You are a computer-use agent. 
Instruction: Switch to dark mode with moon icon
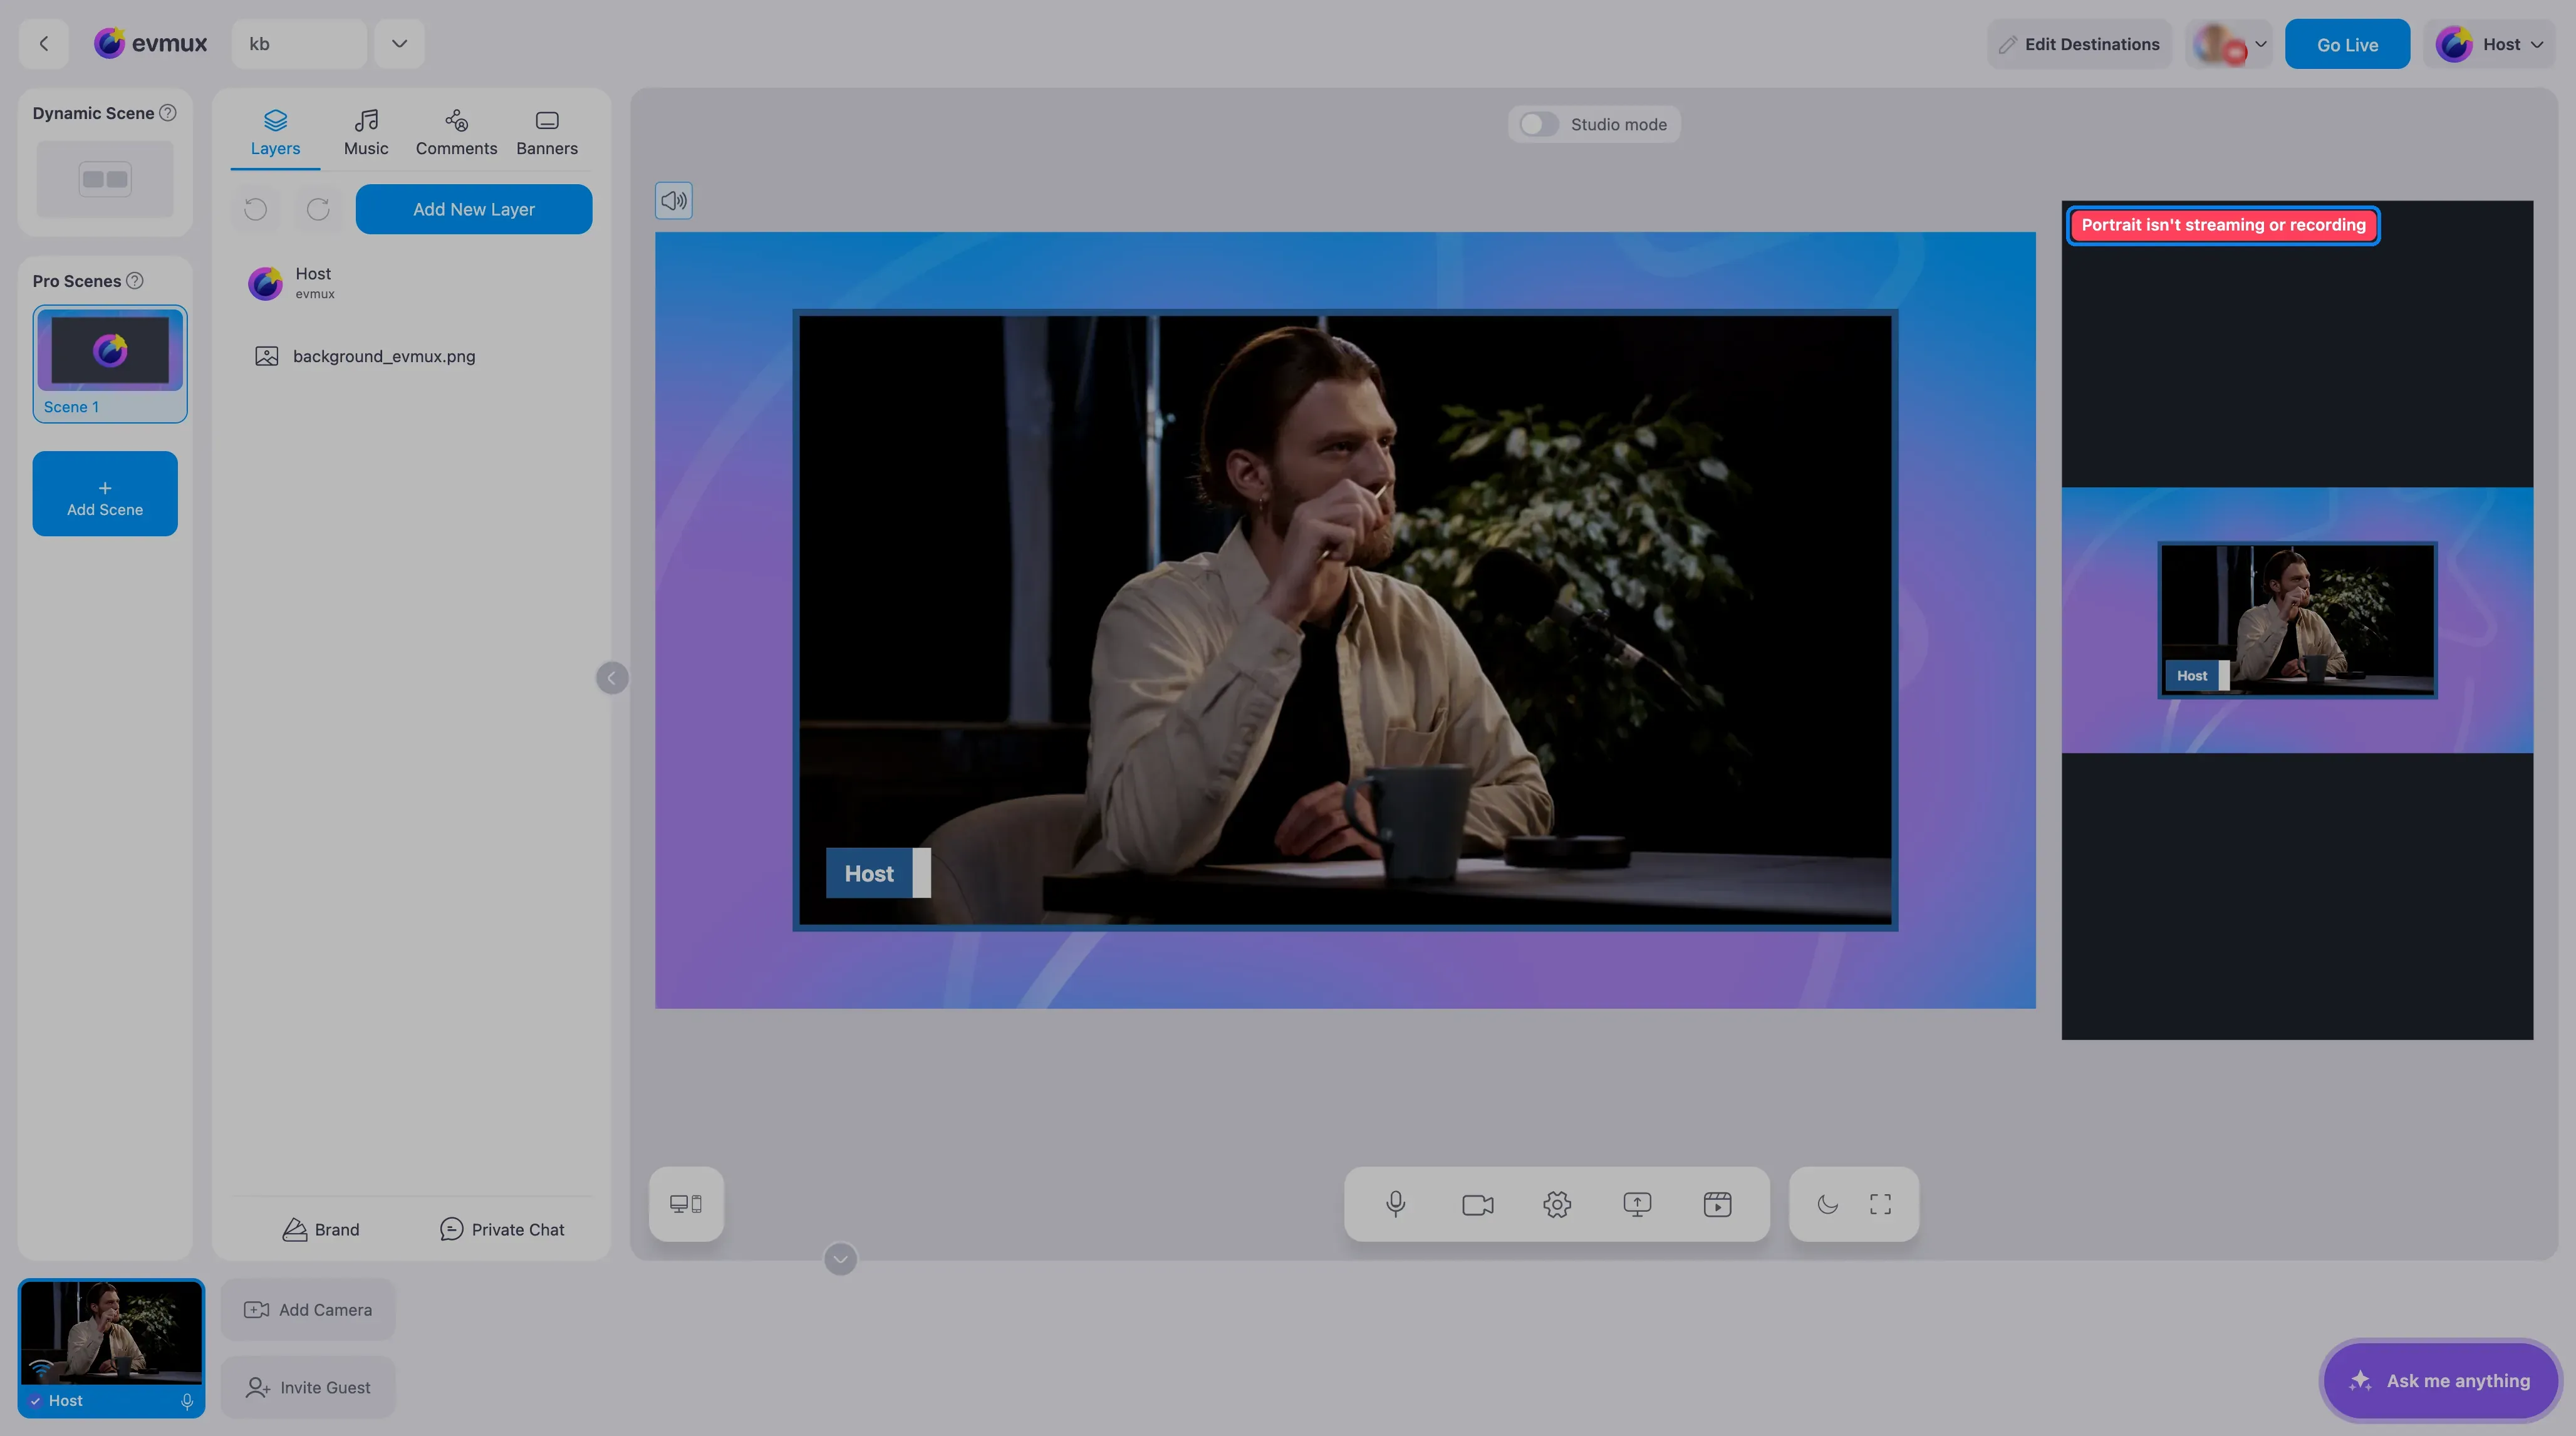click(x=1827, y=1204)
